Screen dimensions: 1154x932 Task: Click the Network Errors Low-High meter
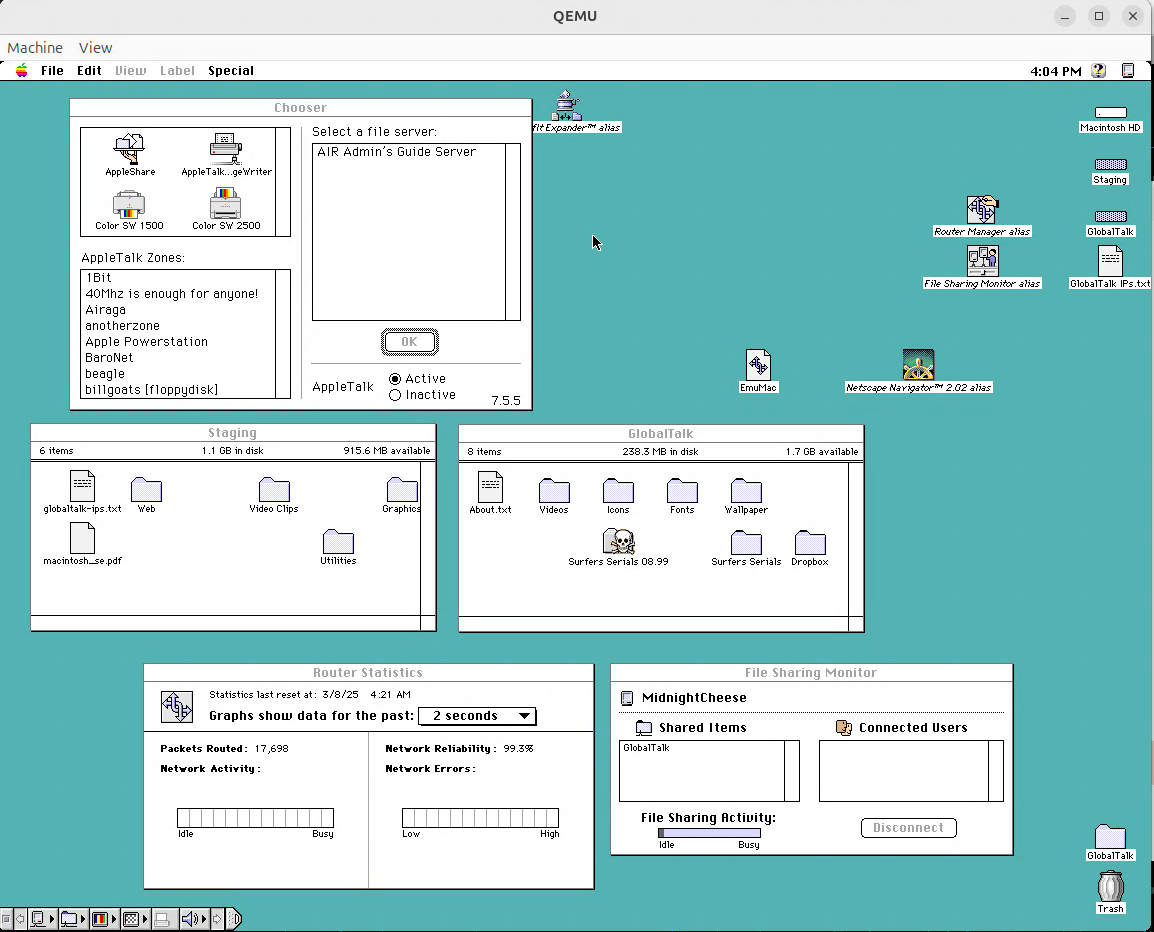tap(481, 818)
